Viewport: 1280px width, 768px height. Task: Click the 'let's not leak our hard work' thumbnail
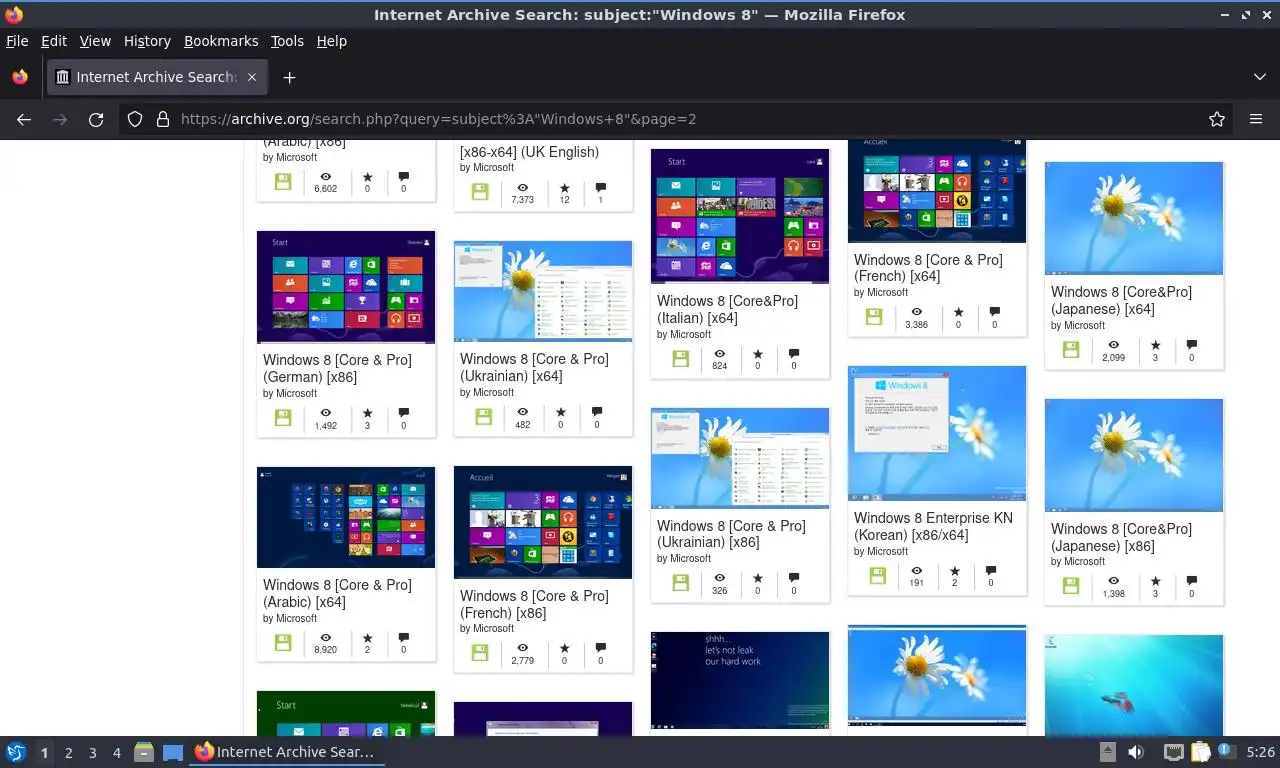click(x=740, y=680)
